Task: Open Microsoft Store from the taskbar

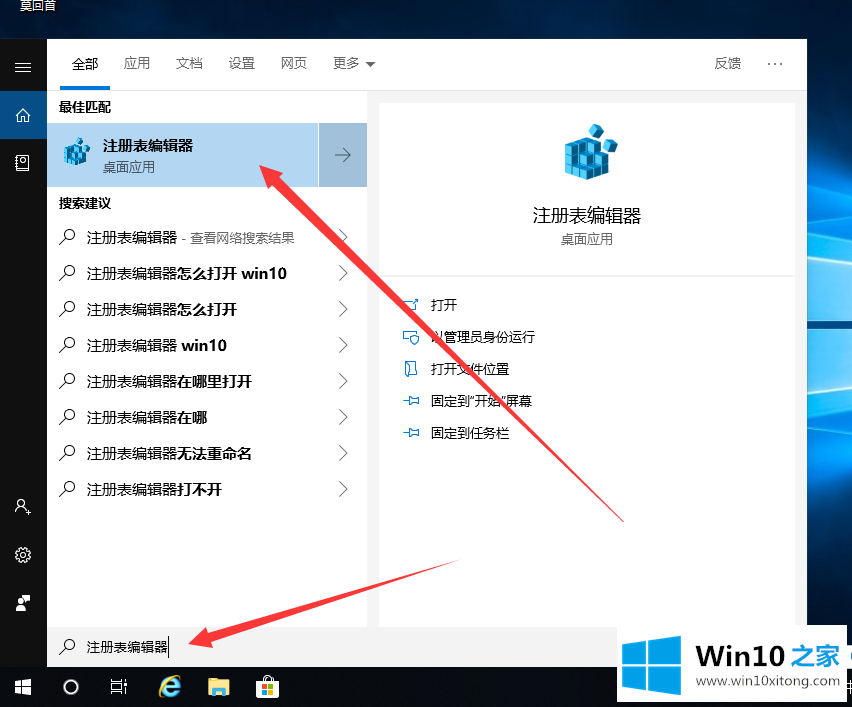Action: click(x=267, y=687)
